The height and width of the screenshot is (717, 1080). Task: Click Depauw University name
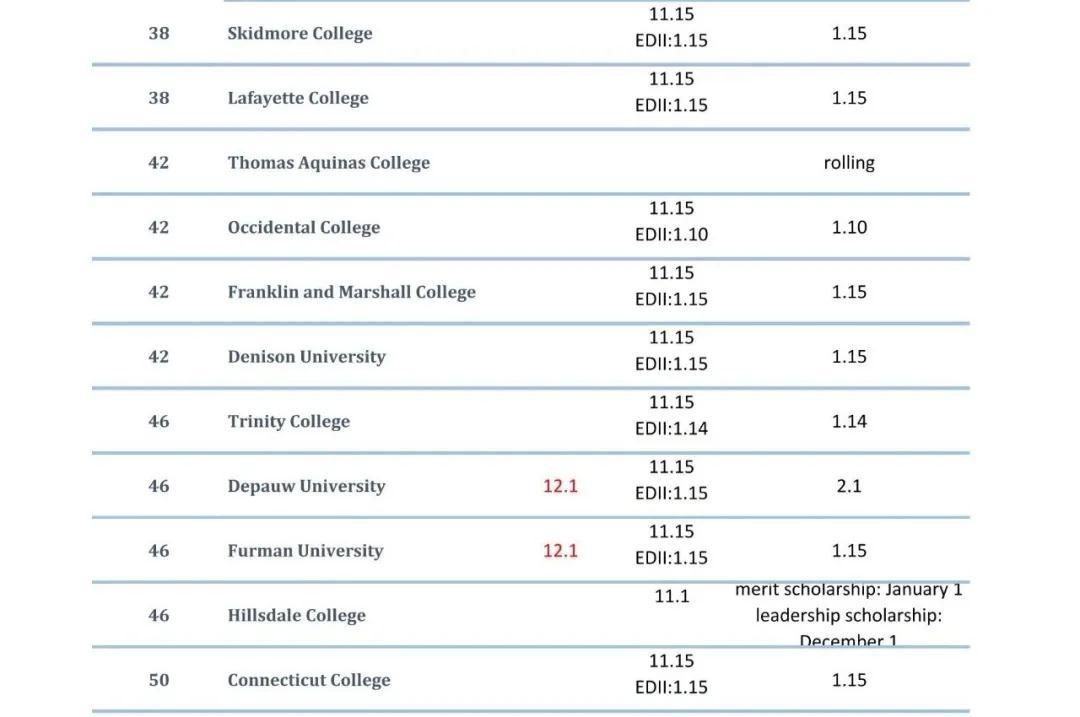(x=307, y=486)
